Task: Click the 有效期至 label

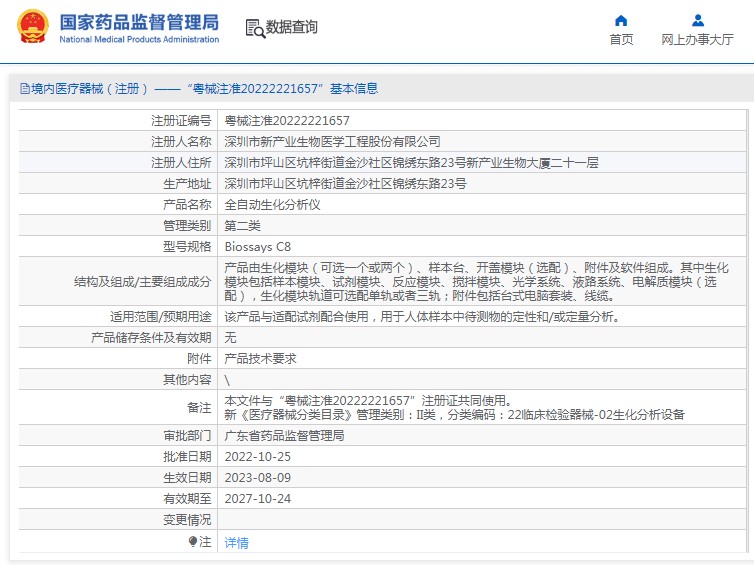Action: (x=187, y=499)
